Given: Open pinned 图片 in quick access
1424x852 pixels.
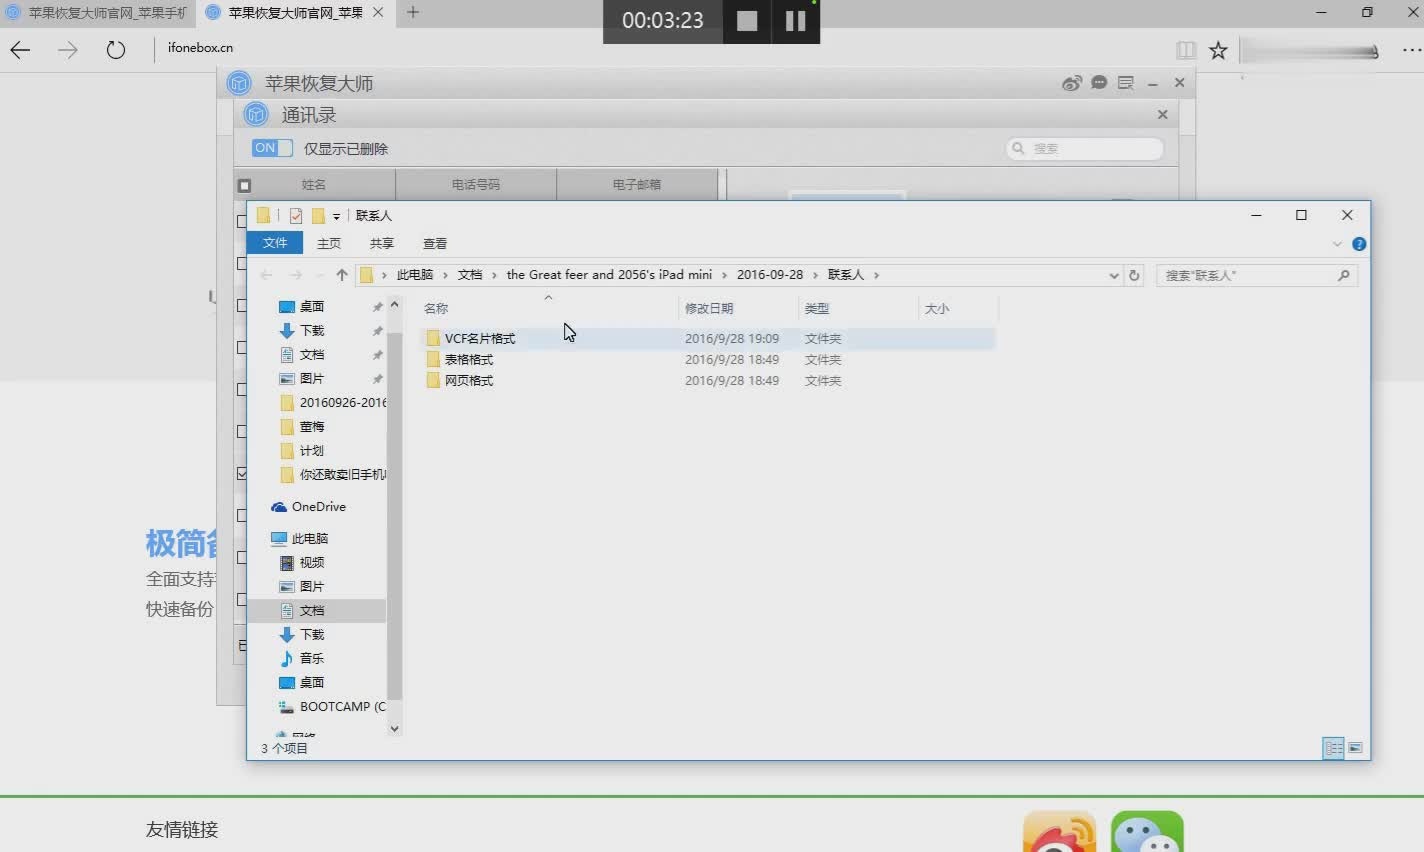Looking at the screenshot, I should point(312,379).
